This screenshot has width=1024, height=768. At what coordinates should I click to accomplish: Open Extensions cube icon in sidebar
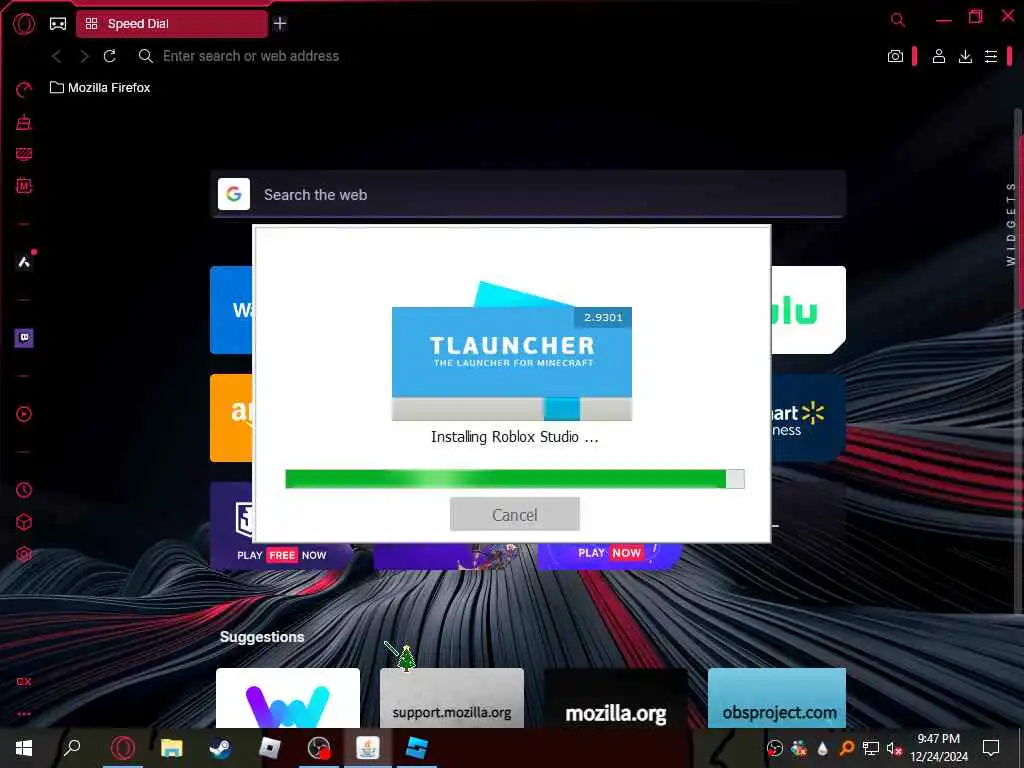click(x=24, y=522)
